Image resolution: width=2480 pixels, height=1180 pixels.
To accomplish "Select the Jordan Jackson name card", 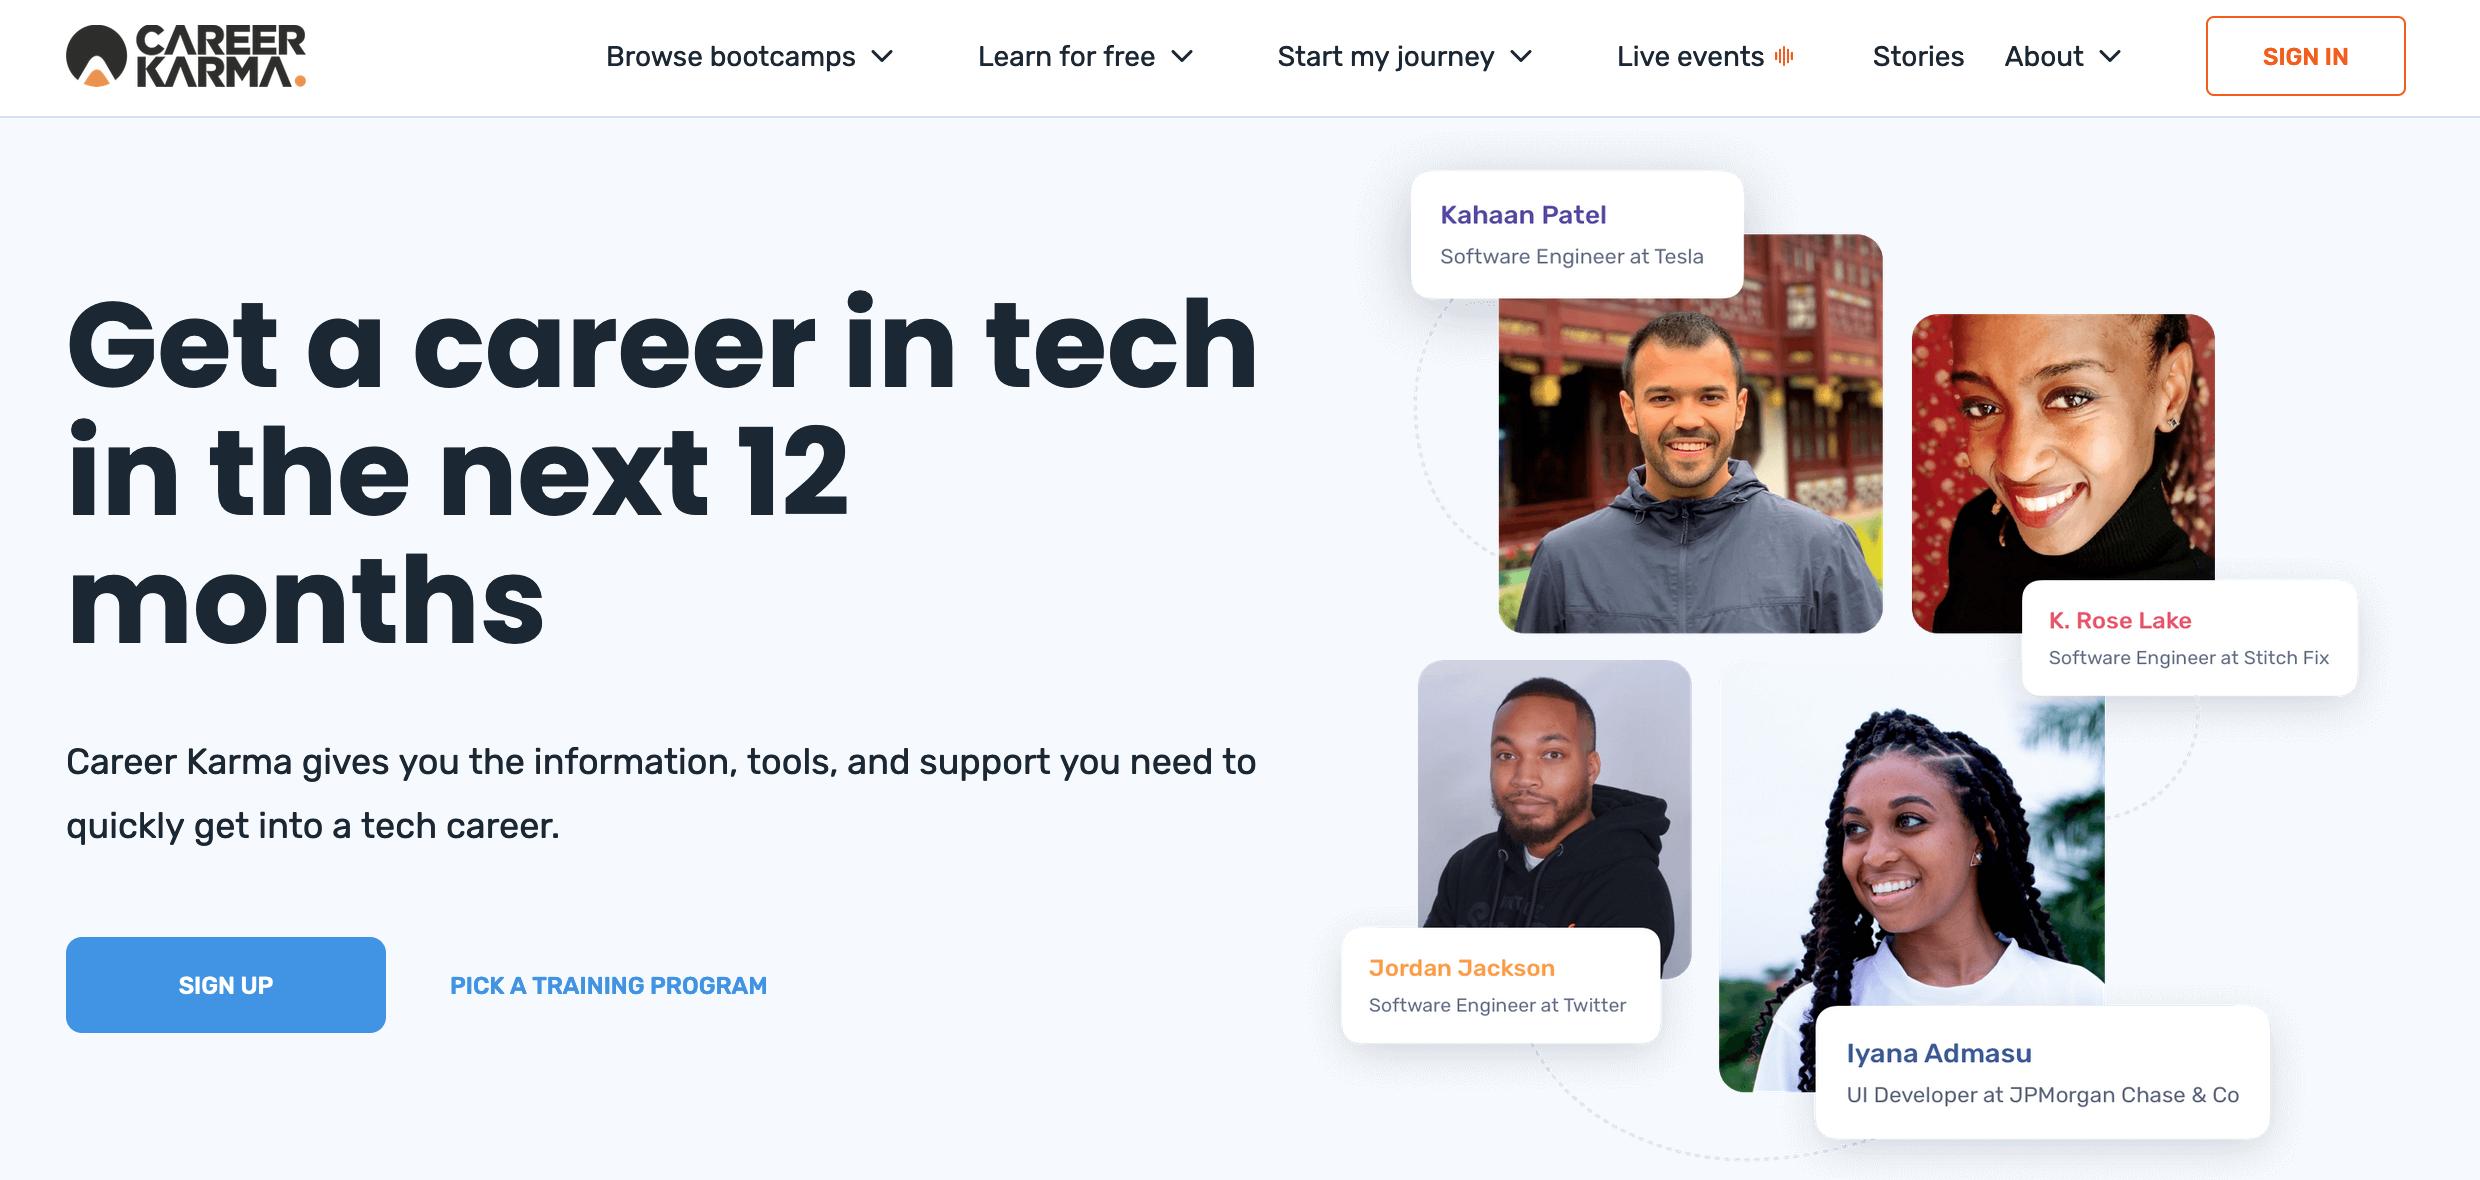I will (x=1500, y=986).
